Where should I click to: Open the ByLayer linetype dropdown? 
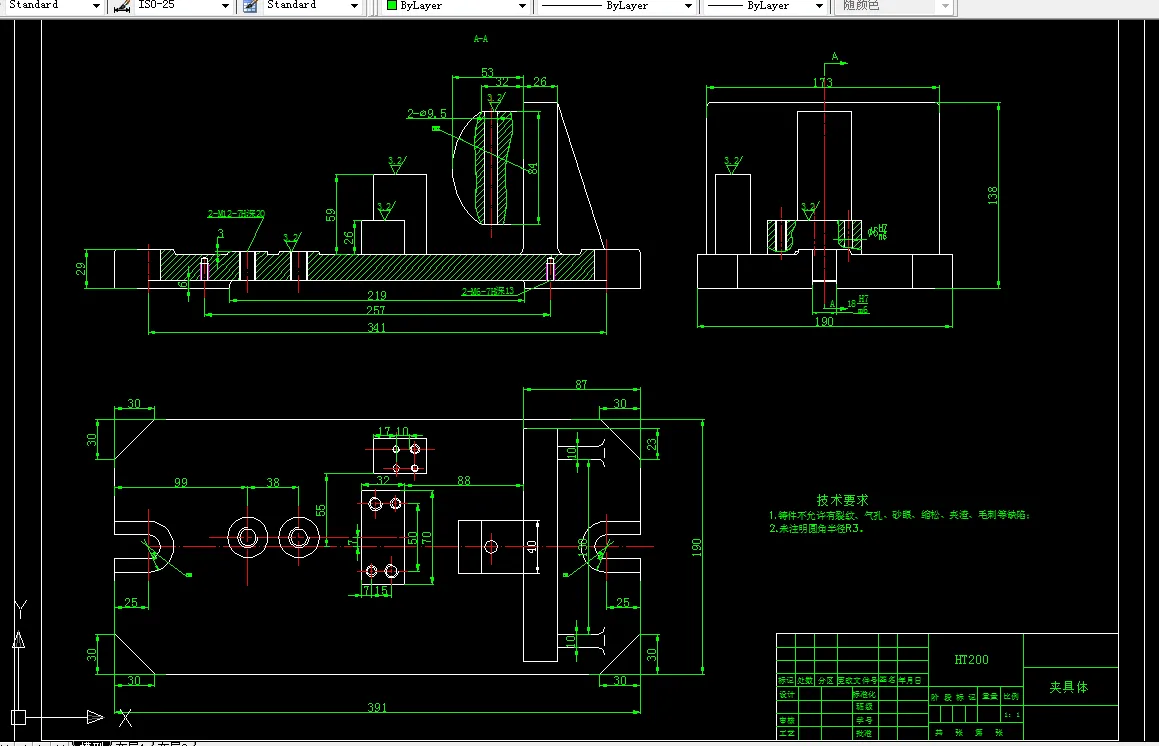pos(688,6)
